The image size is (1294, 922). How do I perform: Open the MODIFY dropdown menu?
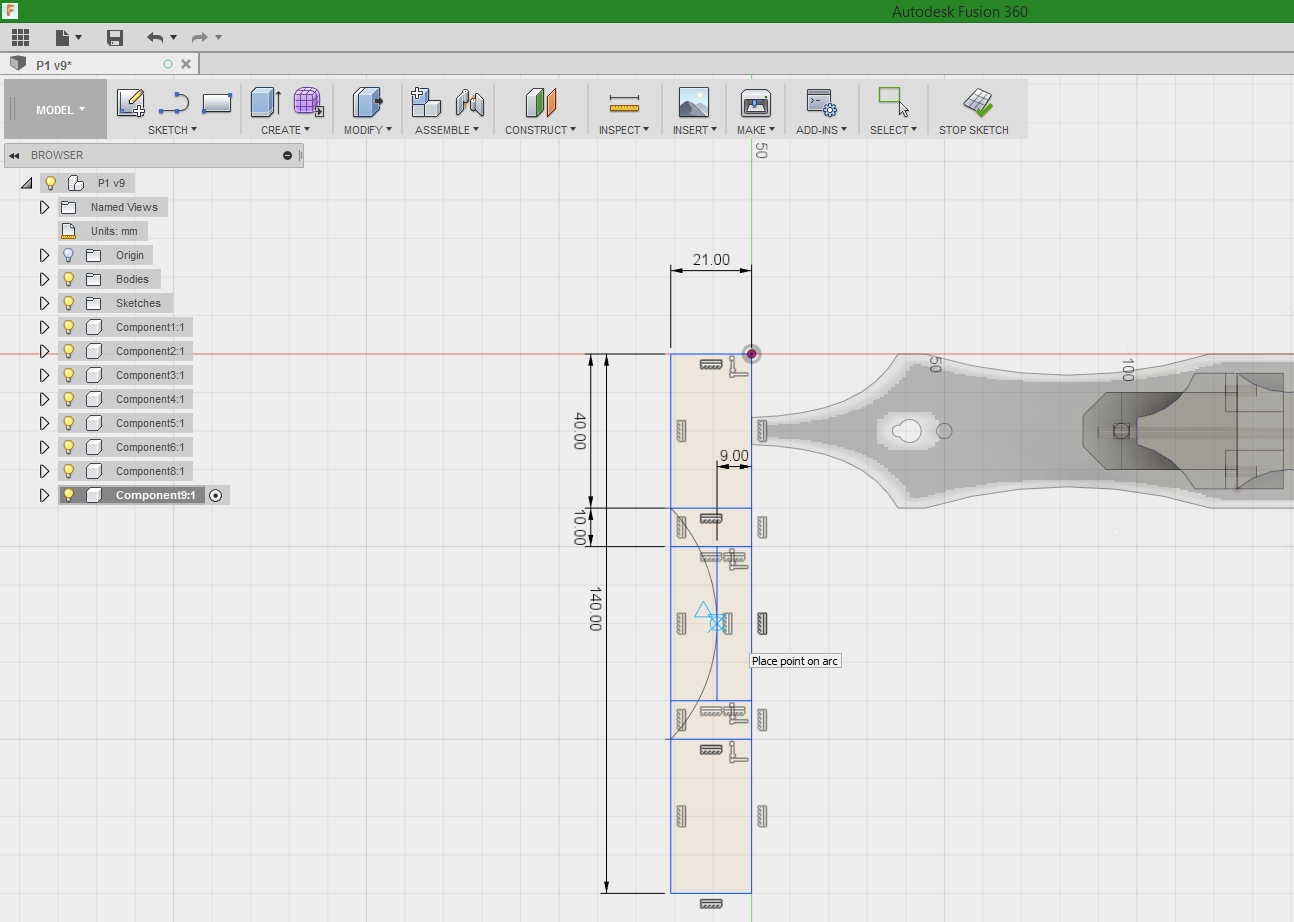(367, 130)
